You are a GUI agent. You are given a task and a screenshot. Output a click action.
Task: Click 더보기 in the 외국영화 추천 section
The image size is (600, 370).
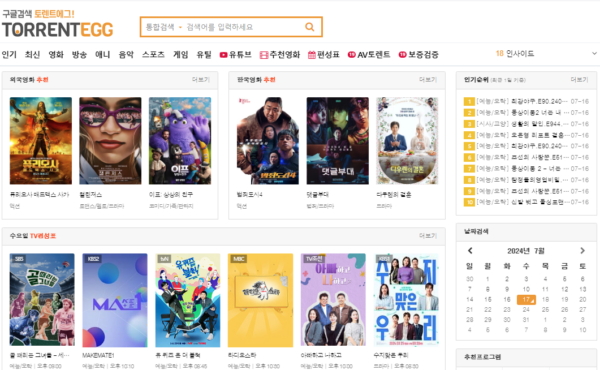pyautogui.click(x=201, y=80)
